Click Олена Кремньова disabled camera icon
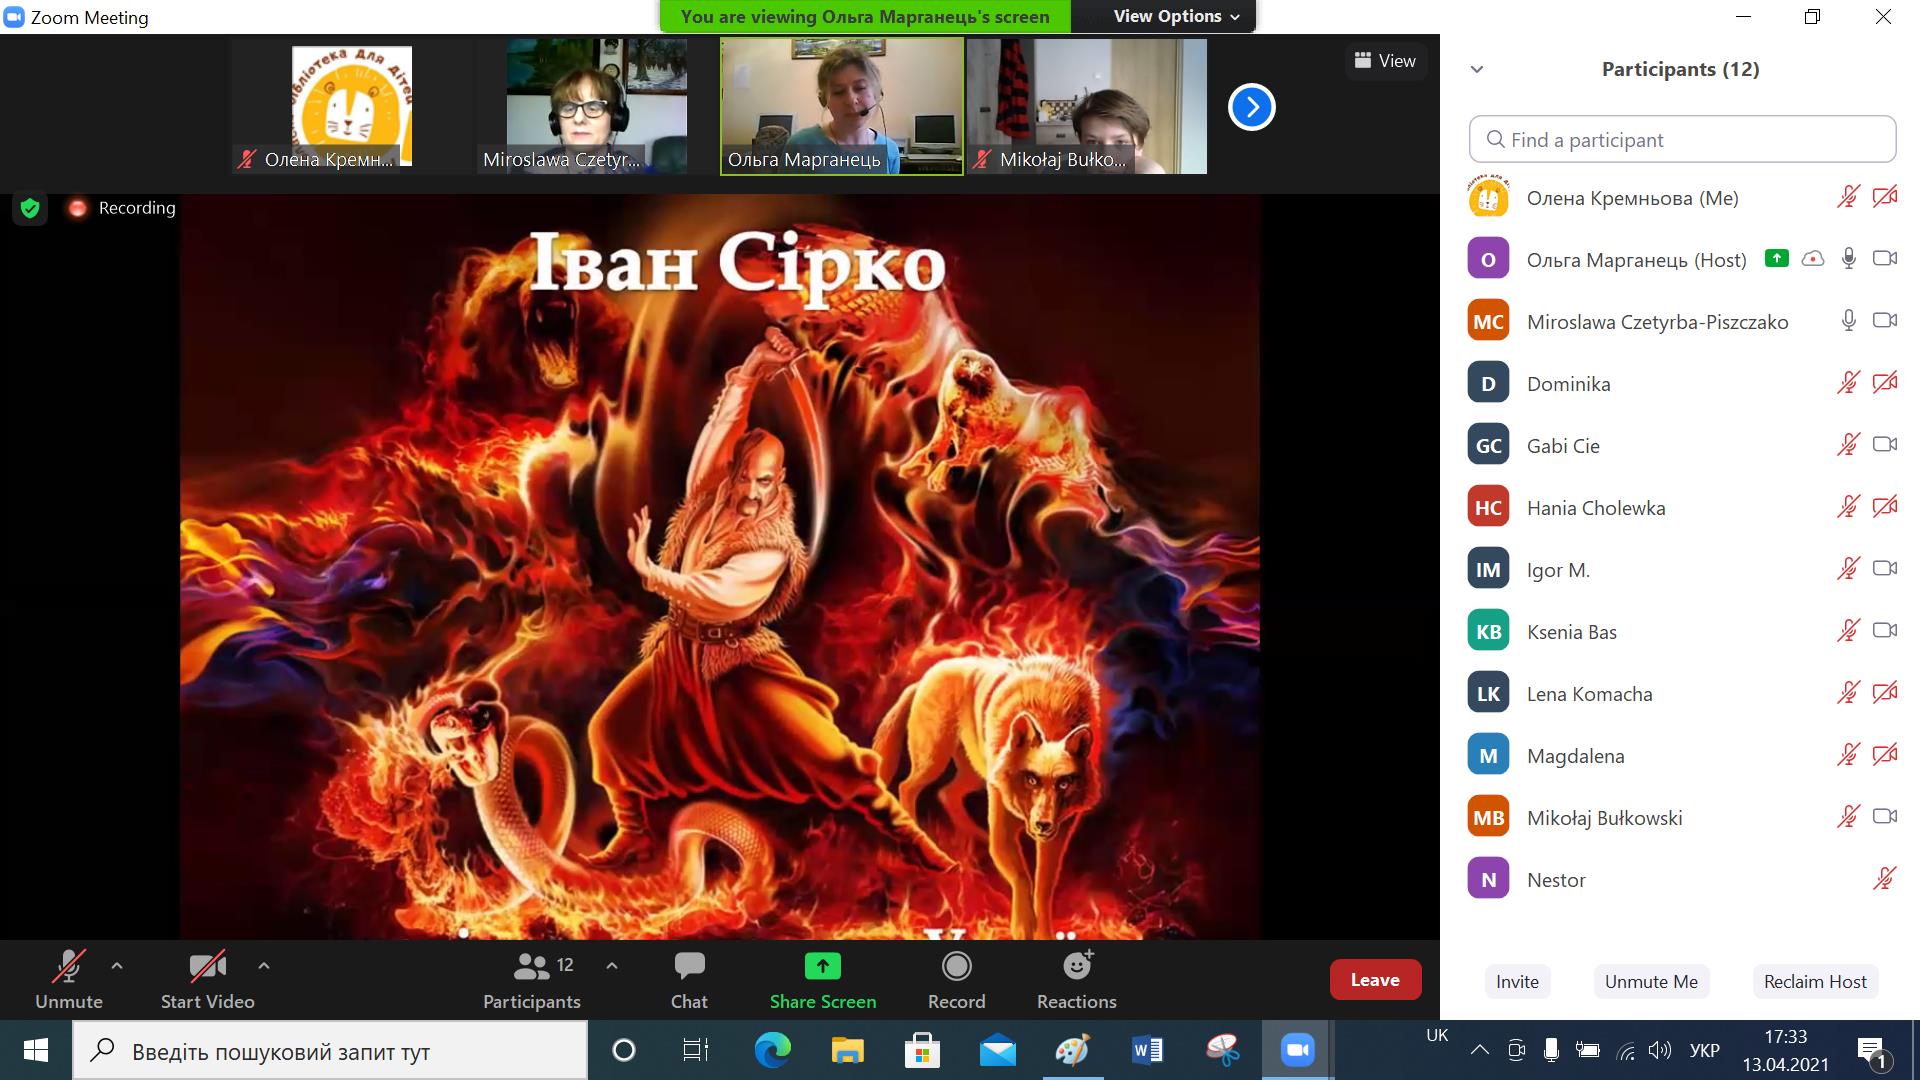The width and height of the screenshot is (1920, 1080). (1885, 197)
